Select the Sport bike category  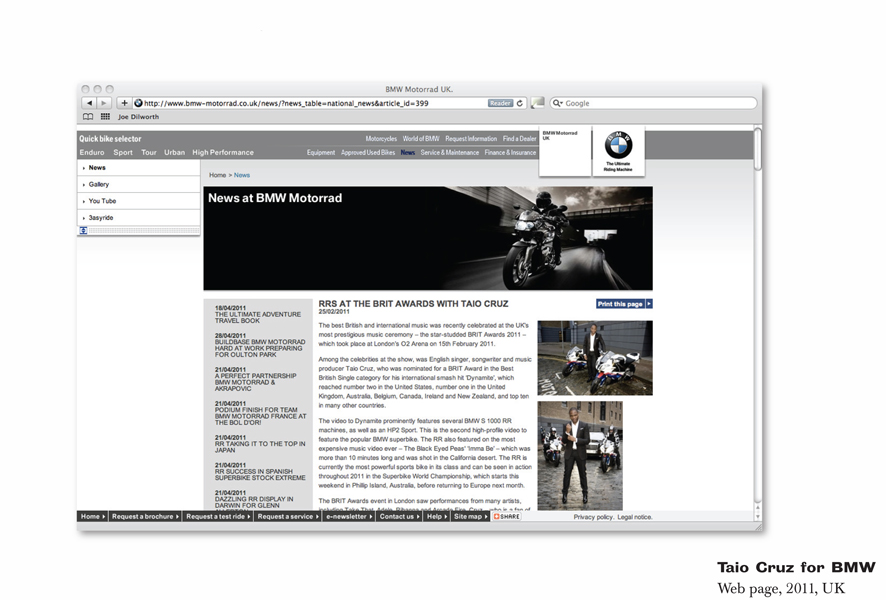[x=123, y=153]
